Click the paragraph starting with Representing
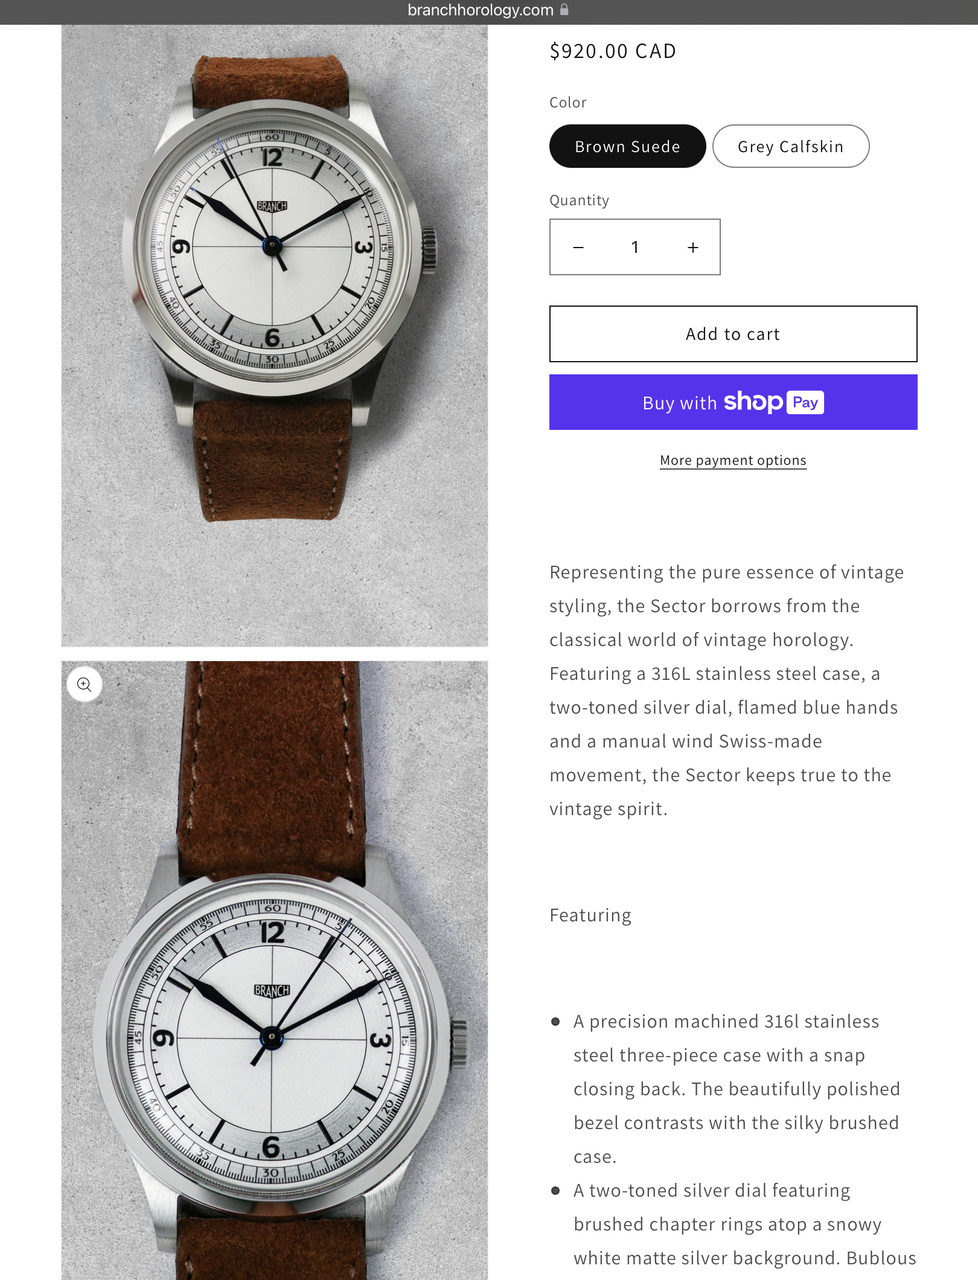The height and width of the screenshot is (1280, 978). tap(727, 690)
